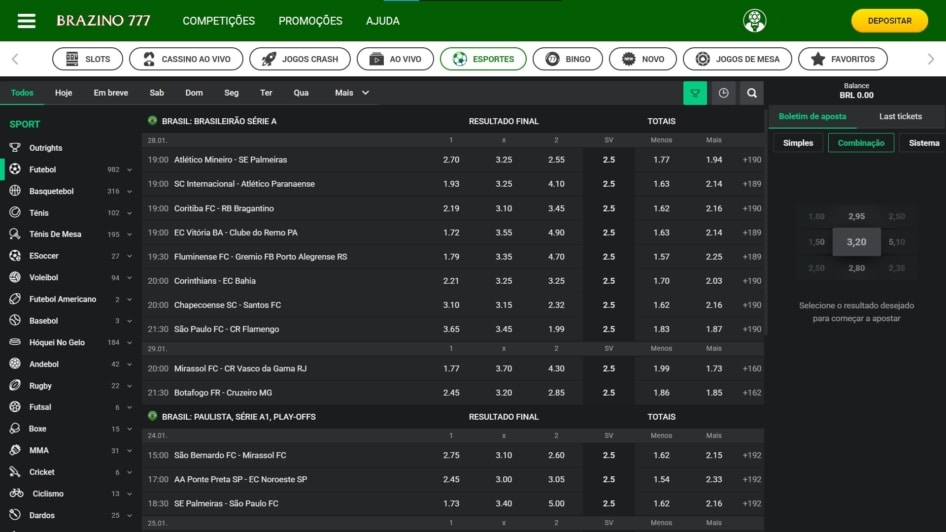
Task: Click the yellow Depositar button
Action: click(x=889, y=21)
